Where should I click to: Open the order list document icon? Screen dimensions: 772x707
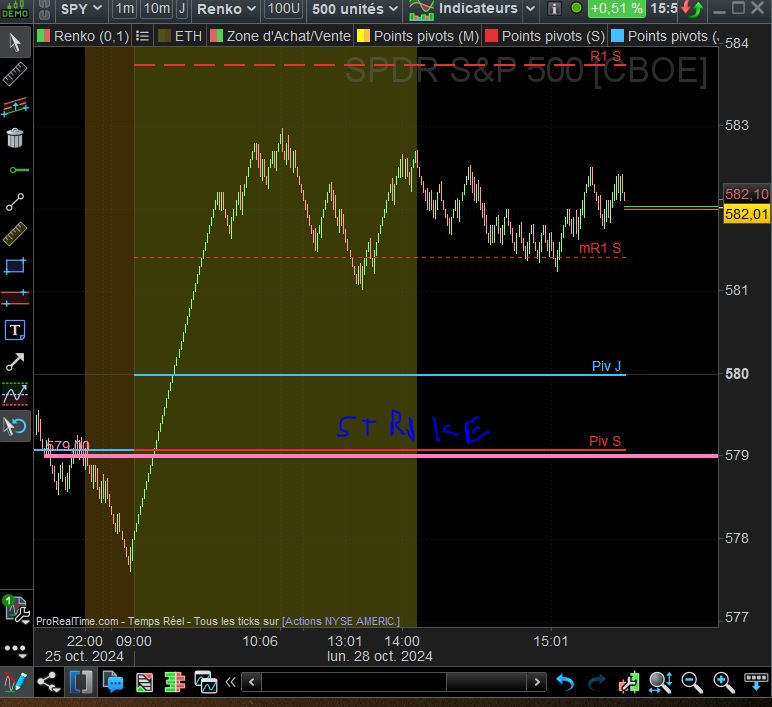(x=144, y=682)
